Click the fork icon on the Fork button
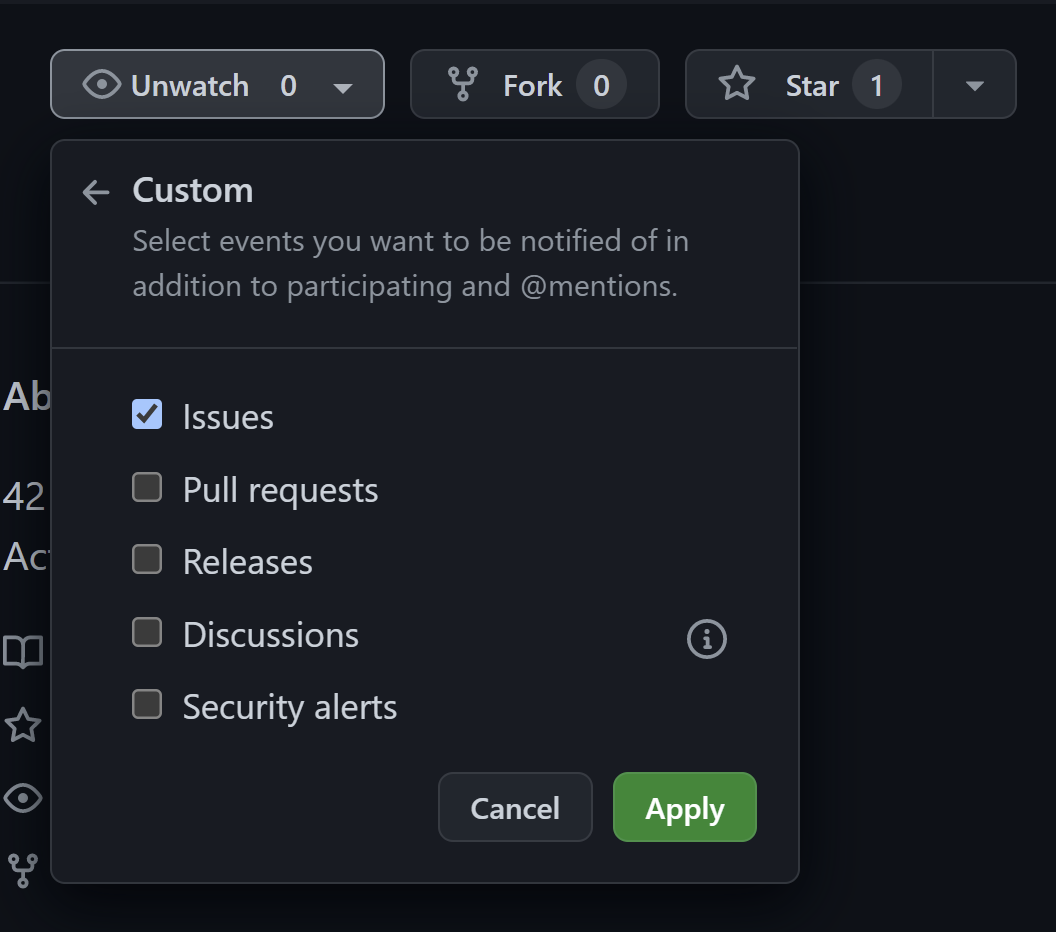This screenshot has width=1056, height=932. (x=462, y=85)
